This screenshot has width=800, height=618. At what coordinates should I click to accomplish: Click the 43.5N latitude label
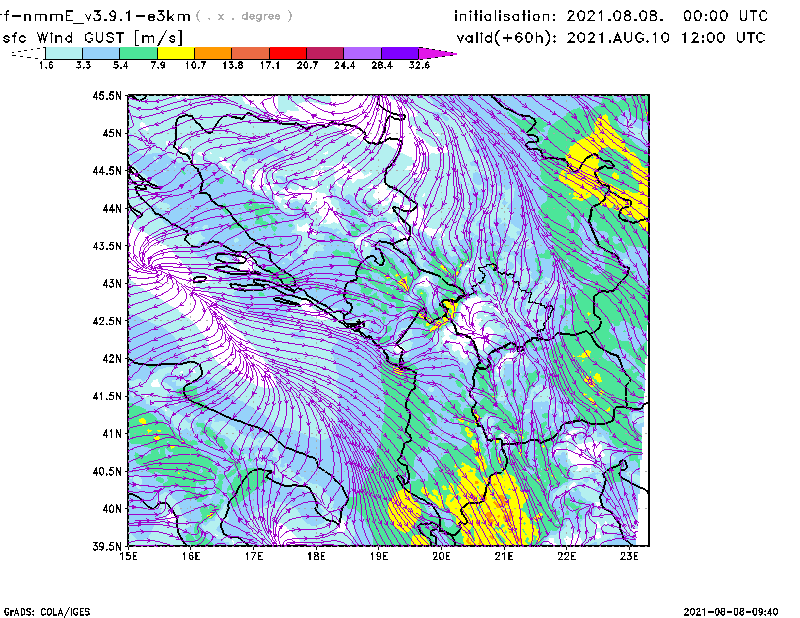(x=107, y=246)
